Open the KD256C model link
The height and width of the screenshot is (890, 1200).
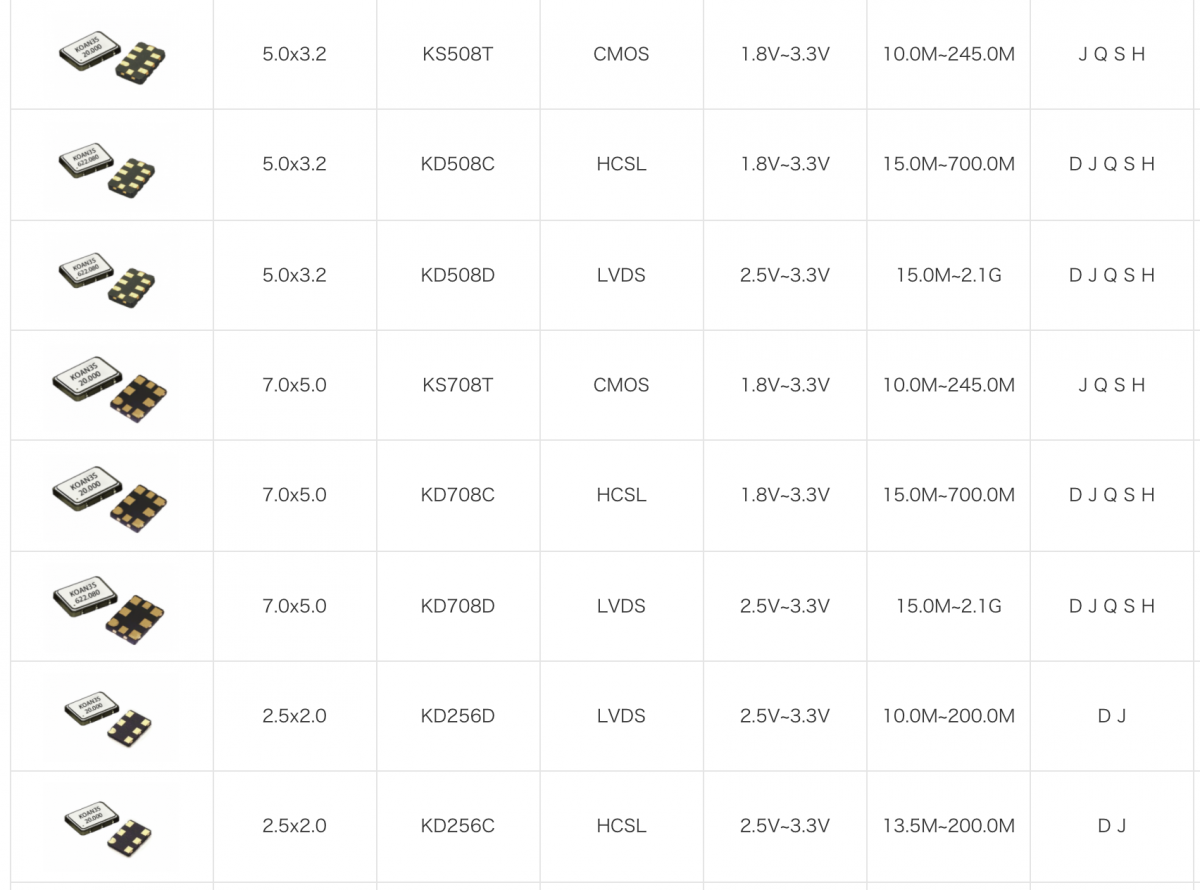(457, 826)
